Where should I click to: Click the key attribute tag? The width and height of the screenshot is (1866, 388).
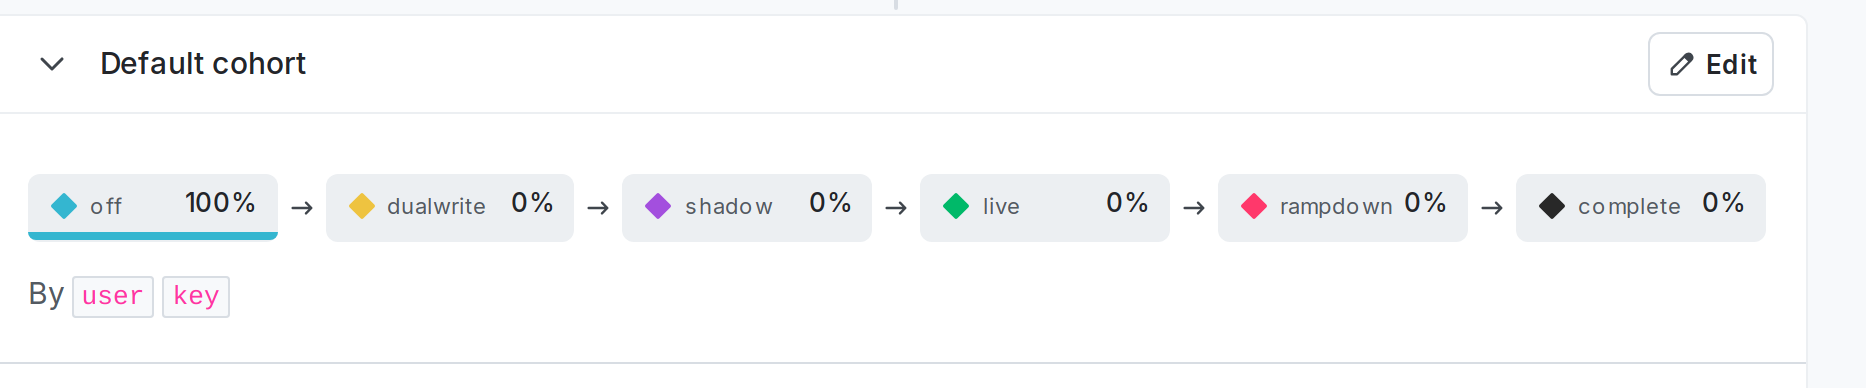196,297
